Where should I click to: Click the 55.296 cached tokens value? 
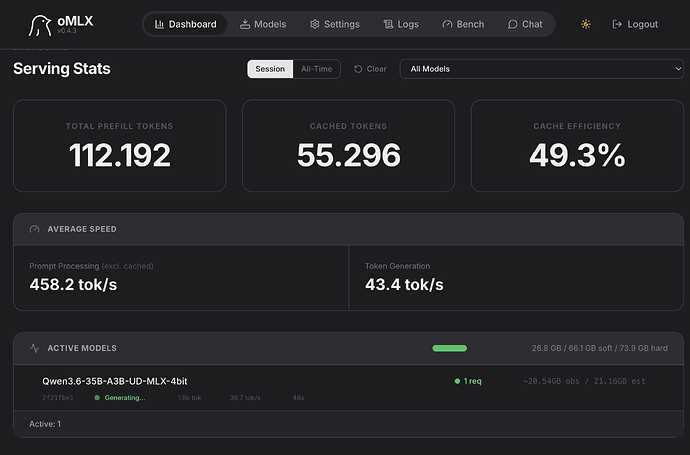[x=349, y=155]
